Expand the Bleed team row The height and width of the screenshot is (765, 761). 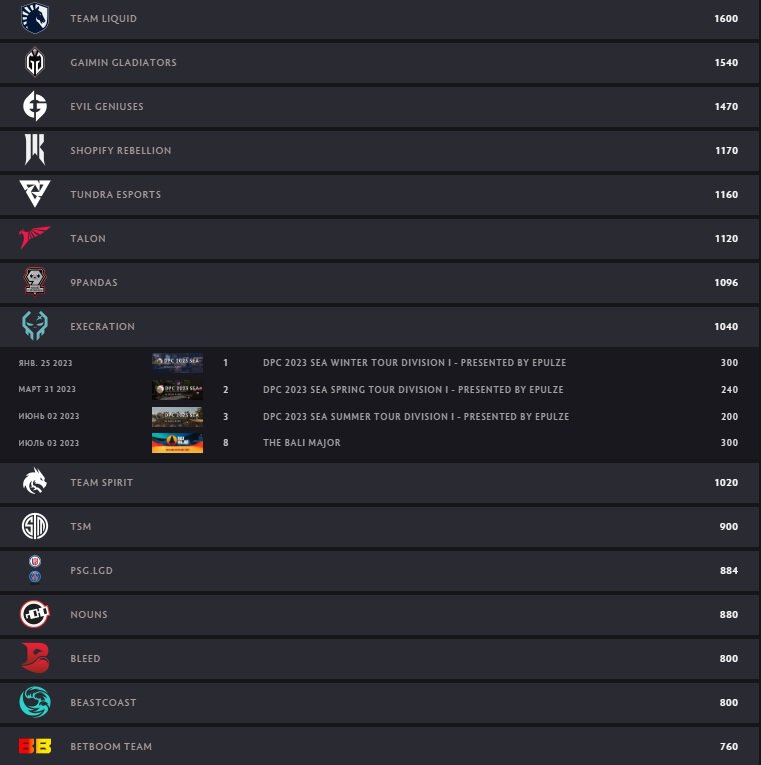coord(380,659)
